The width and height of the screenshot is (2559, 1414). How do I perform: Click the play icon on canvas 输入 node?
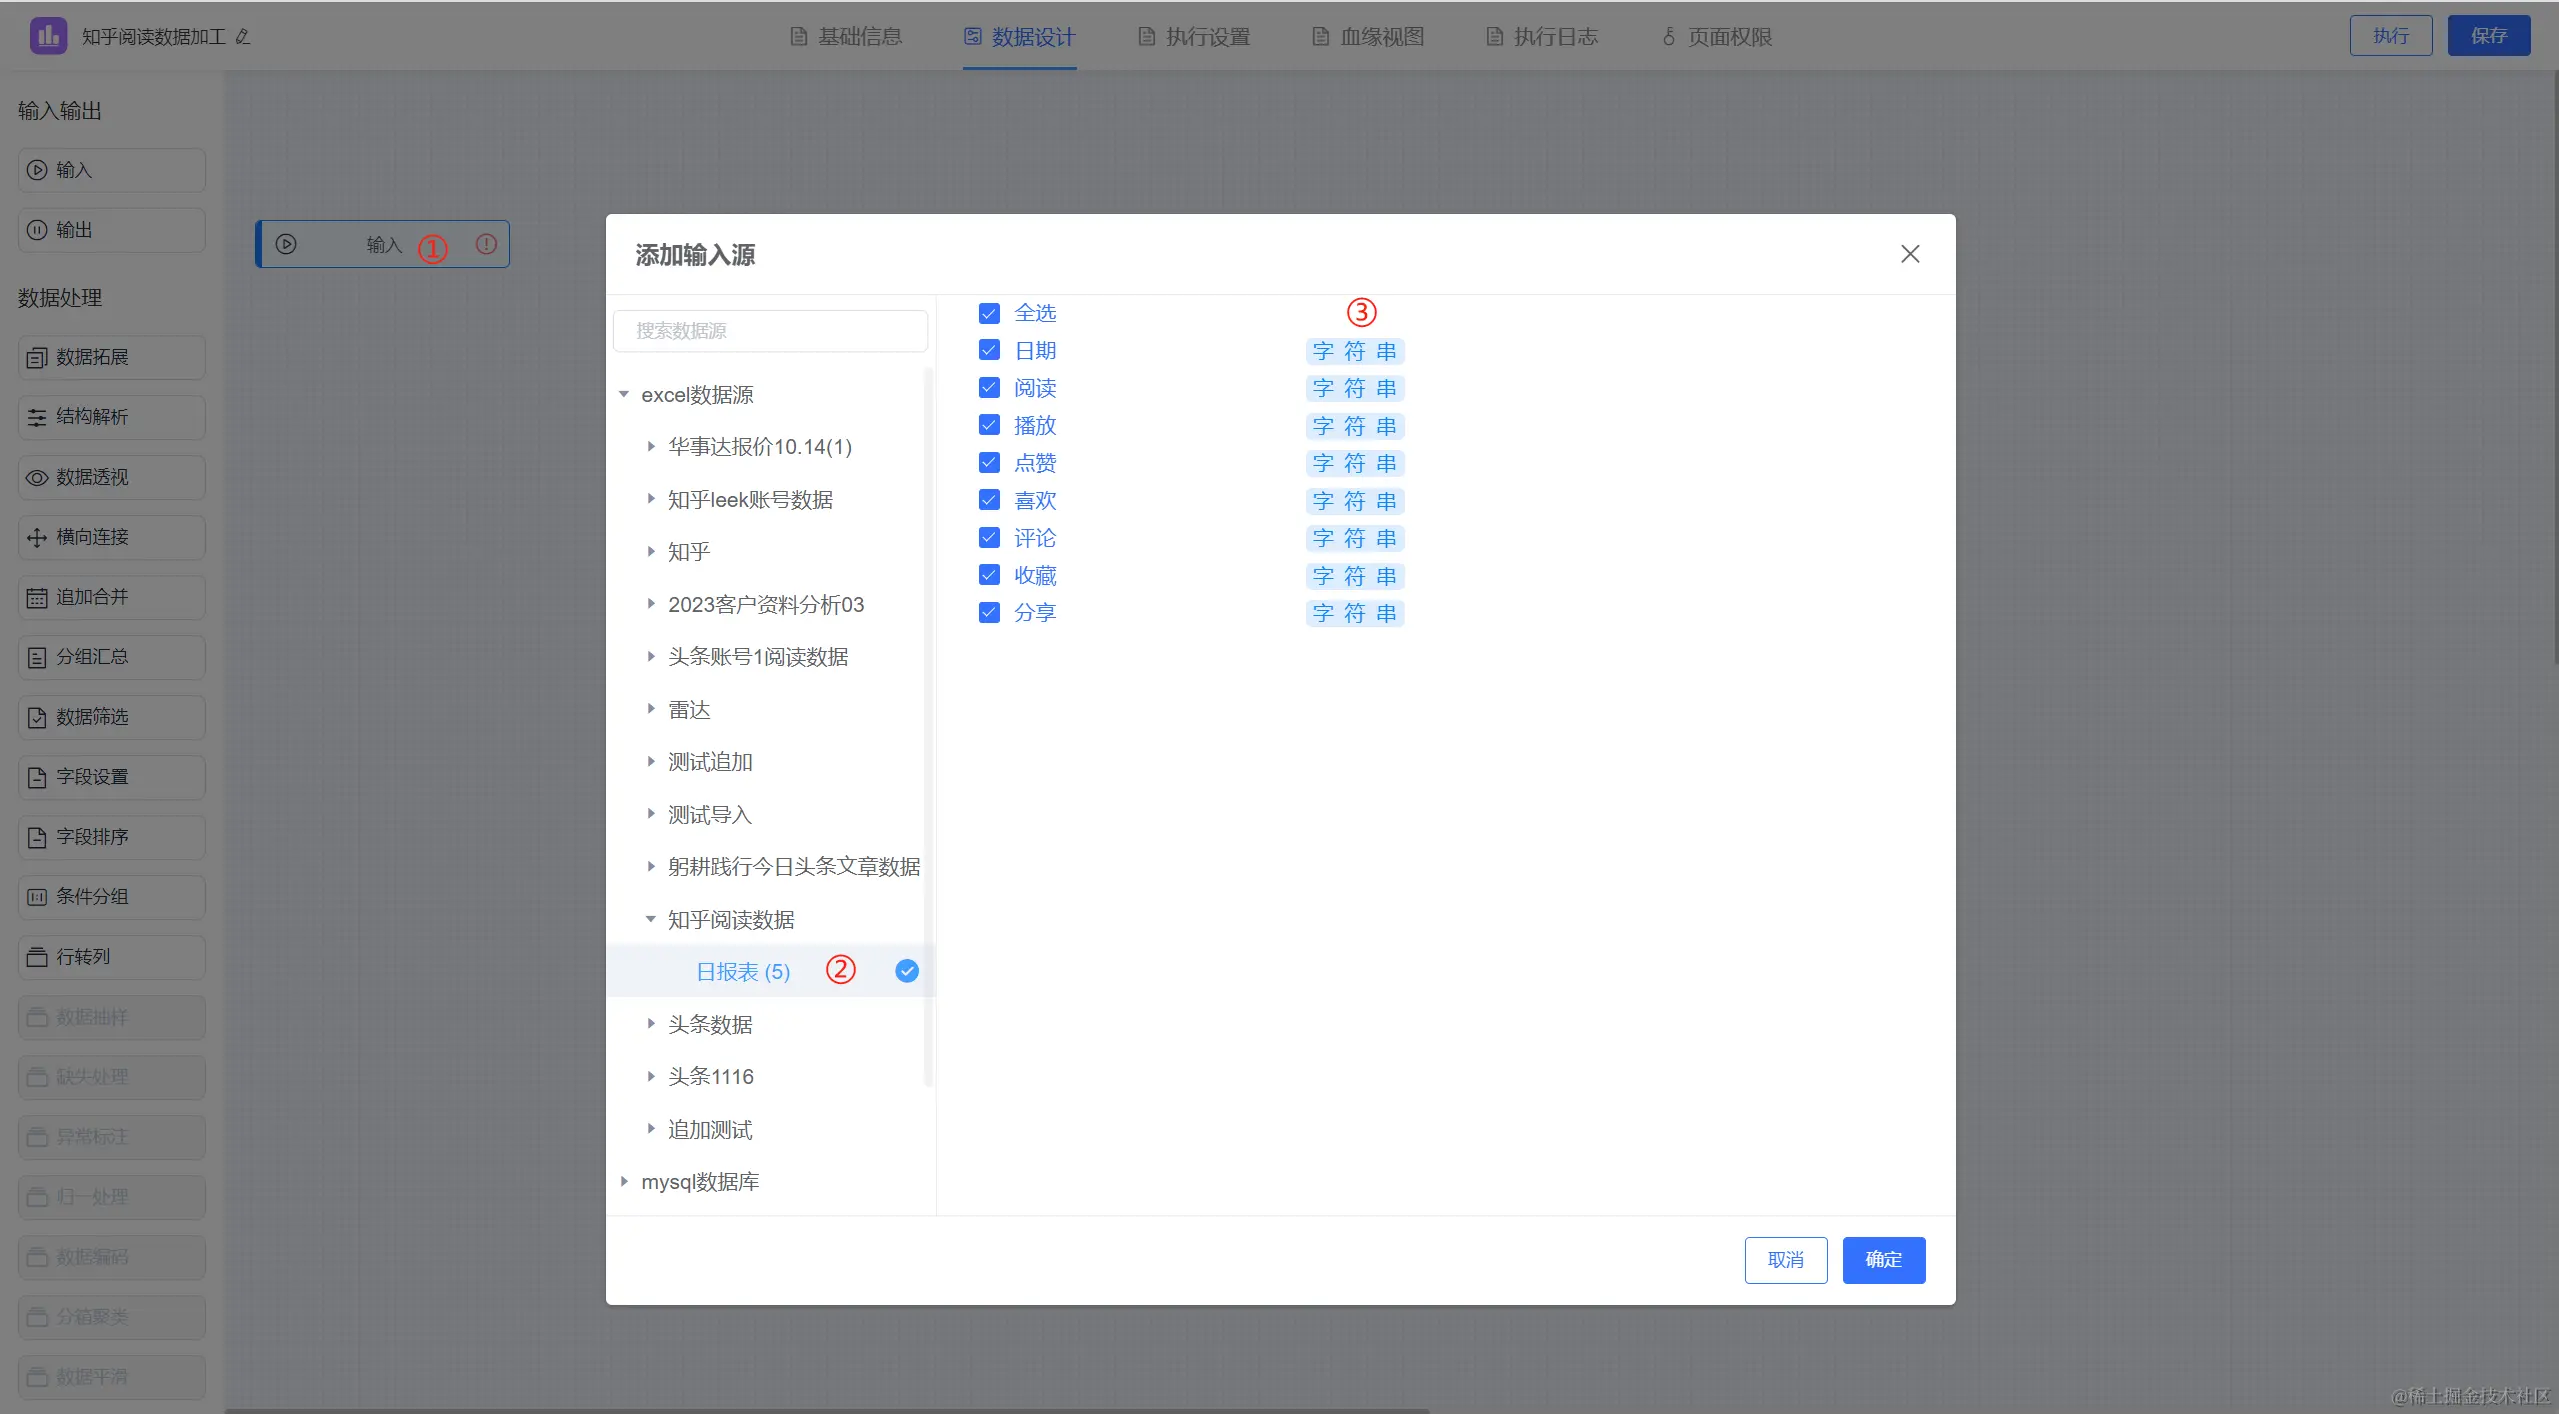point(286,244)
